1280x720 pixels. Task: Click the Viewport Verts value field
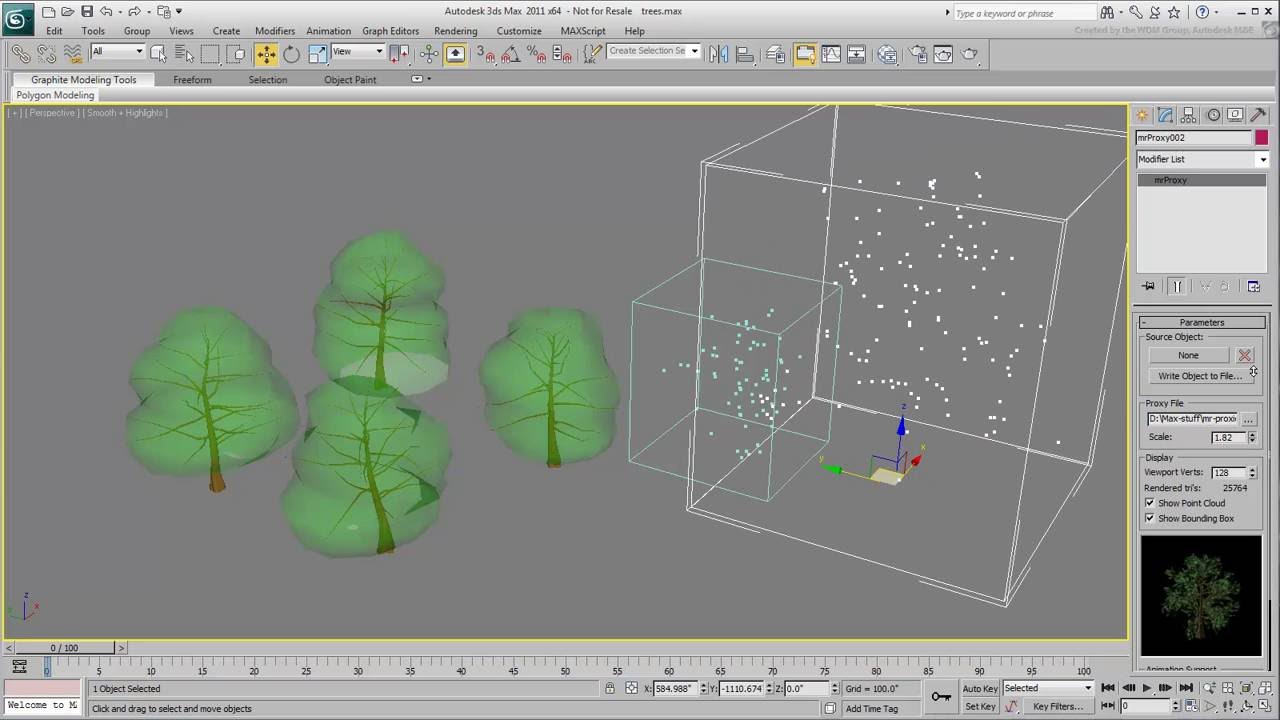pyautogui.click(x=1228, y=472)
